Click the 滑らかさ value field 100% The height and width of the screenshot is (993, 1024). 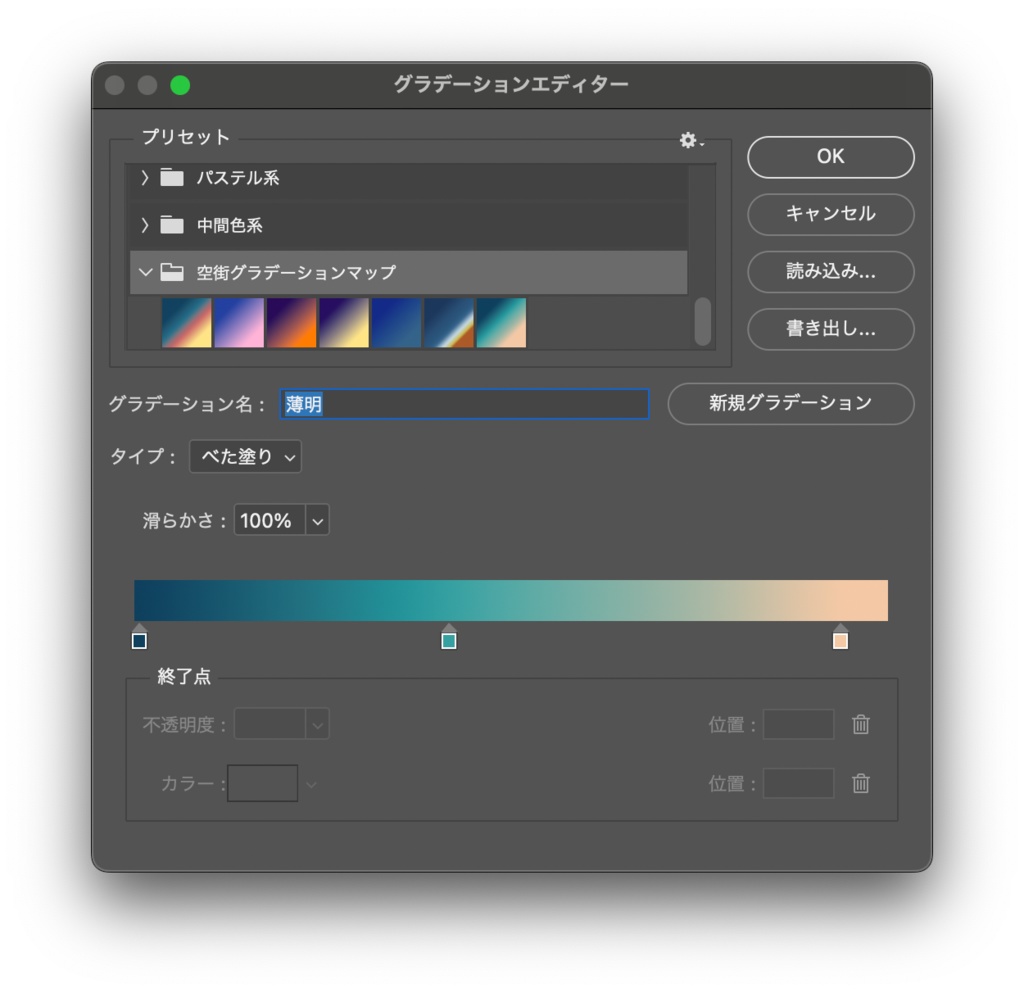tap(269, 520)
